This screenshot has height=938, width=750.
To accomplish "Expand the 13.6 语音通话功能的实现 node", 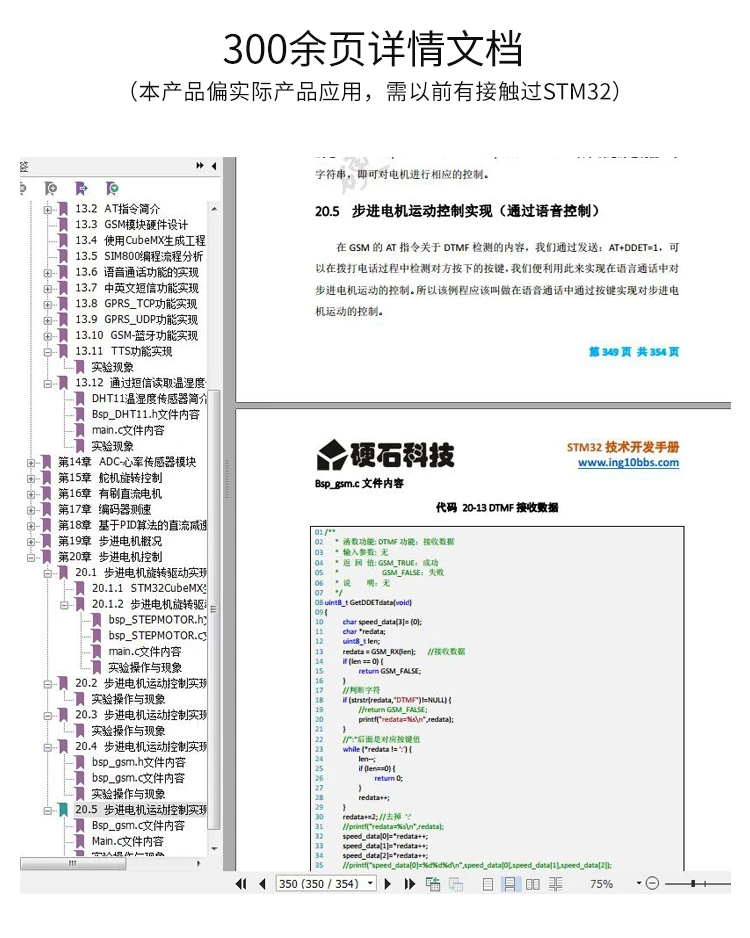I will [x=48, y=273].
